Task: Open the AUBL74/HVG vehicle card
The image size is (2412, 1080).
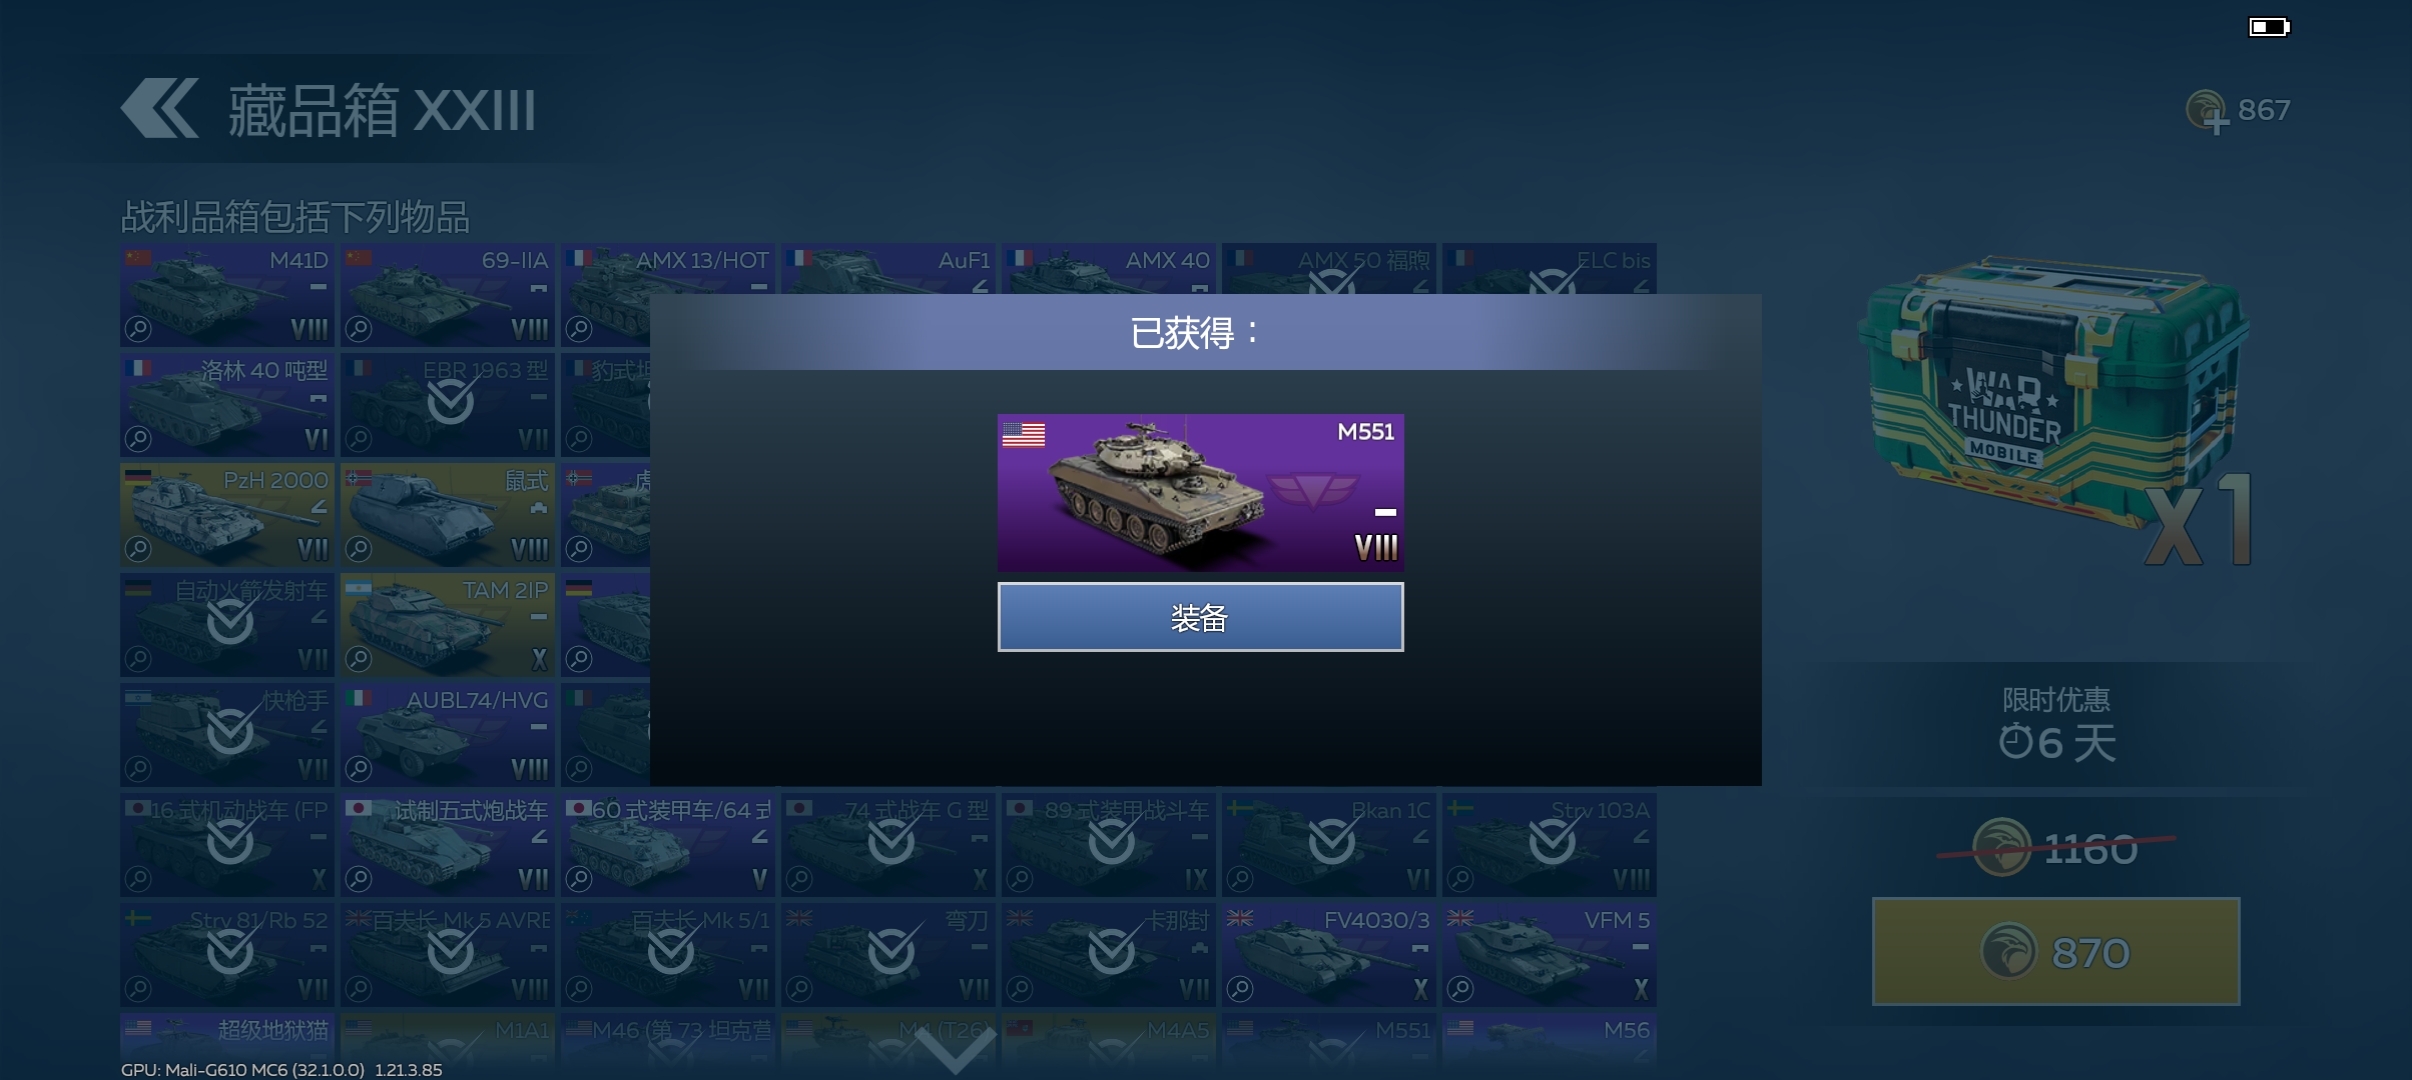Action: tap(447, 734)
